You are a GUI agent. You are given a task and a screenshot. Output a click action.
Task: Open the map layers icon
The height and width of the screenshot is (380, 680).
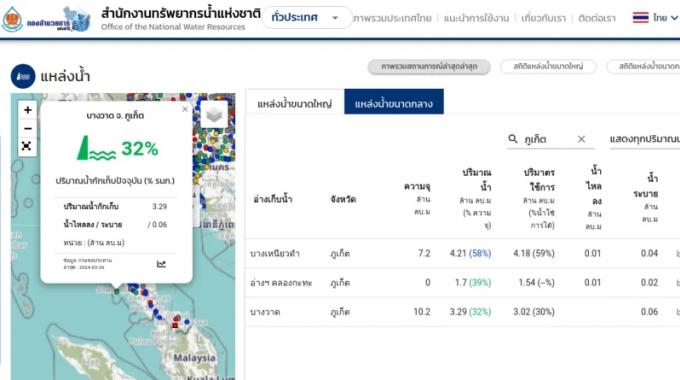(214, 115)
